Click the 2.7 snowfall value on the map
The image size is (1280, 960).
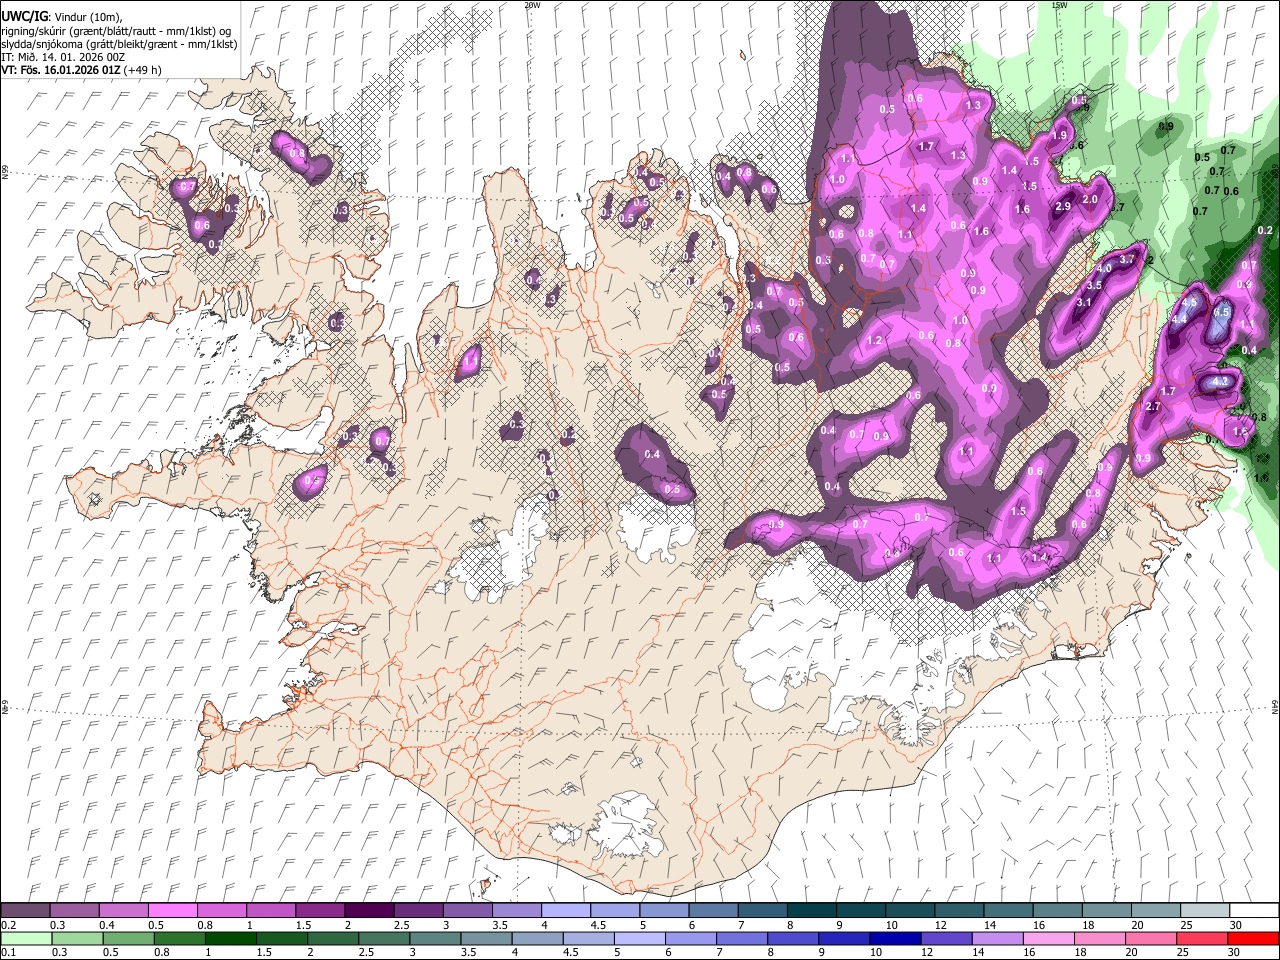tap(1152, 407)
